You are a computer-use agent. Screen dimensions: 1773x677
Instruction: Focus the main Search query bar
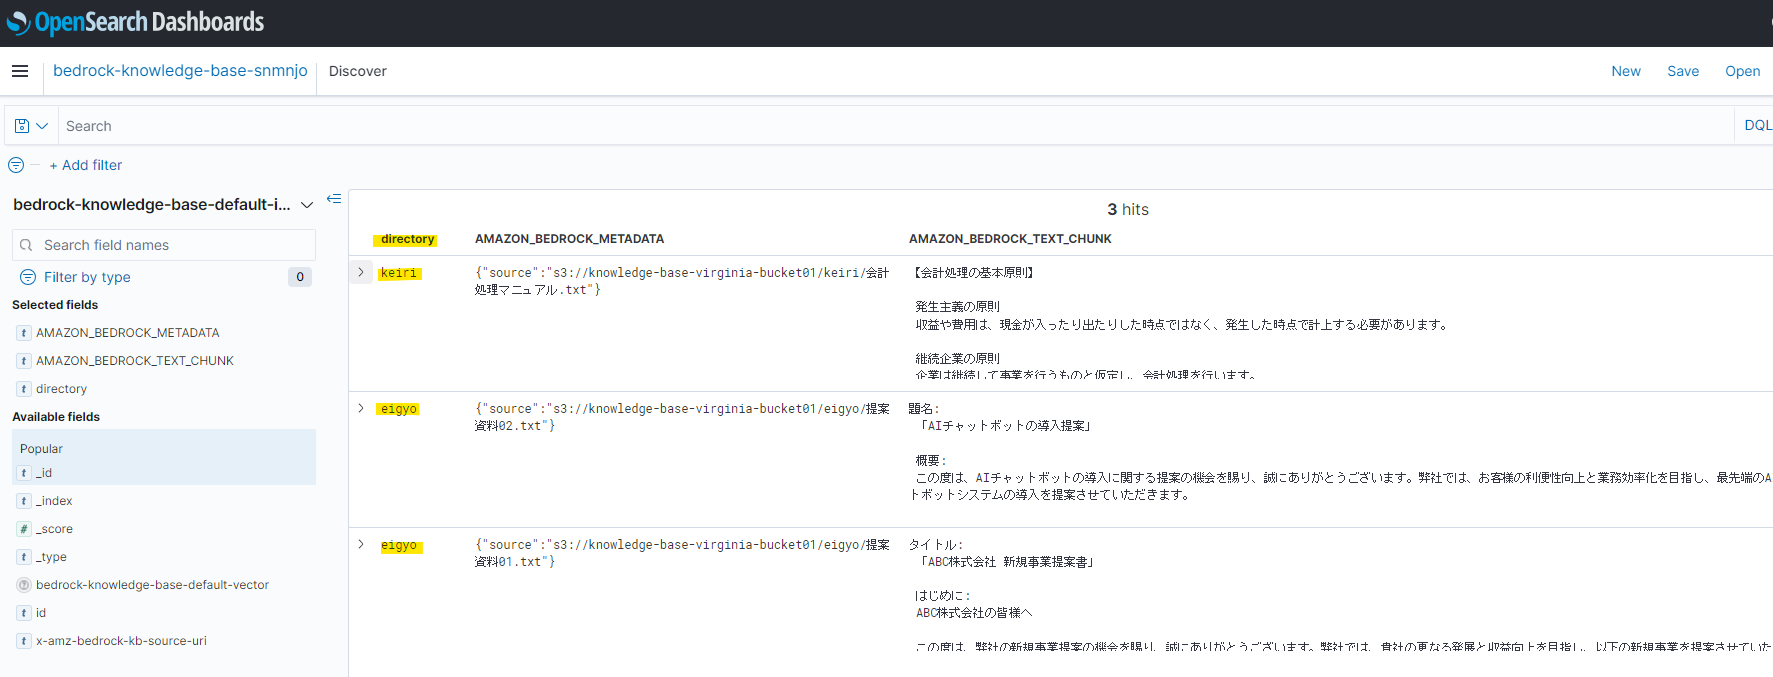[x=895, y=126]
